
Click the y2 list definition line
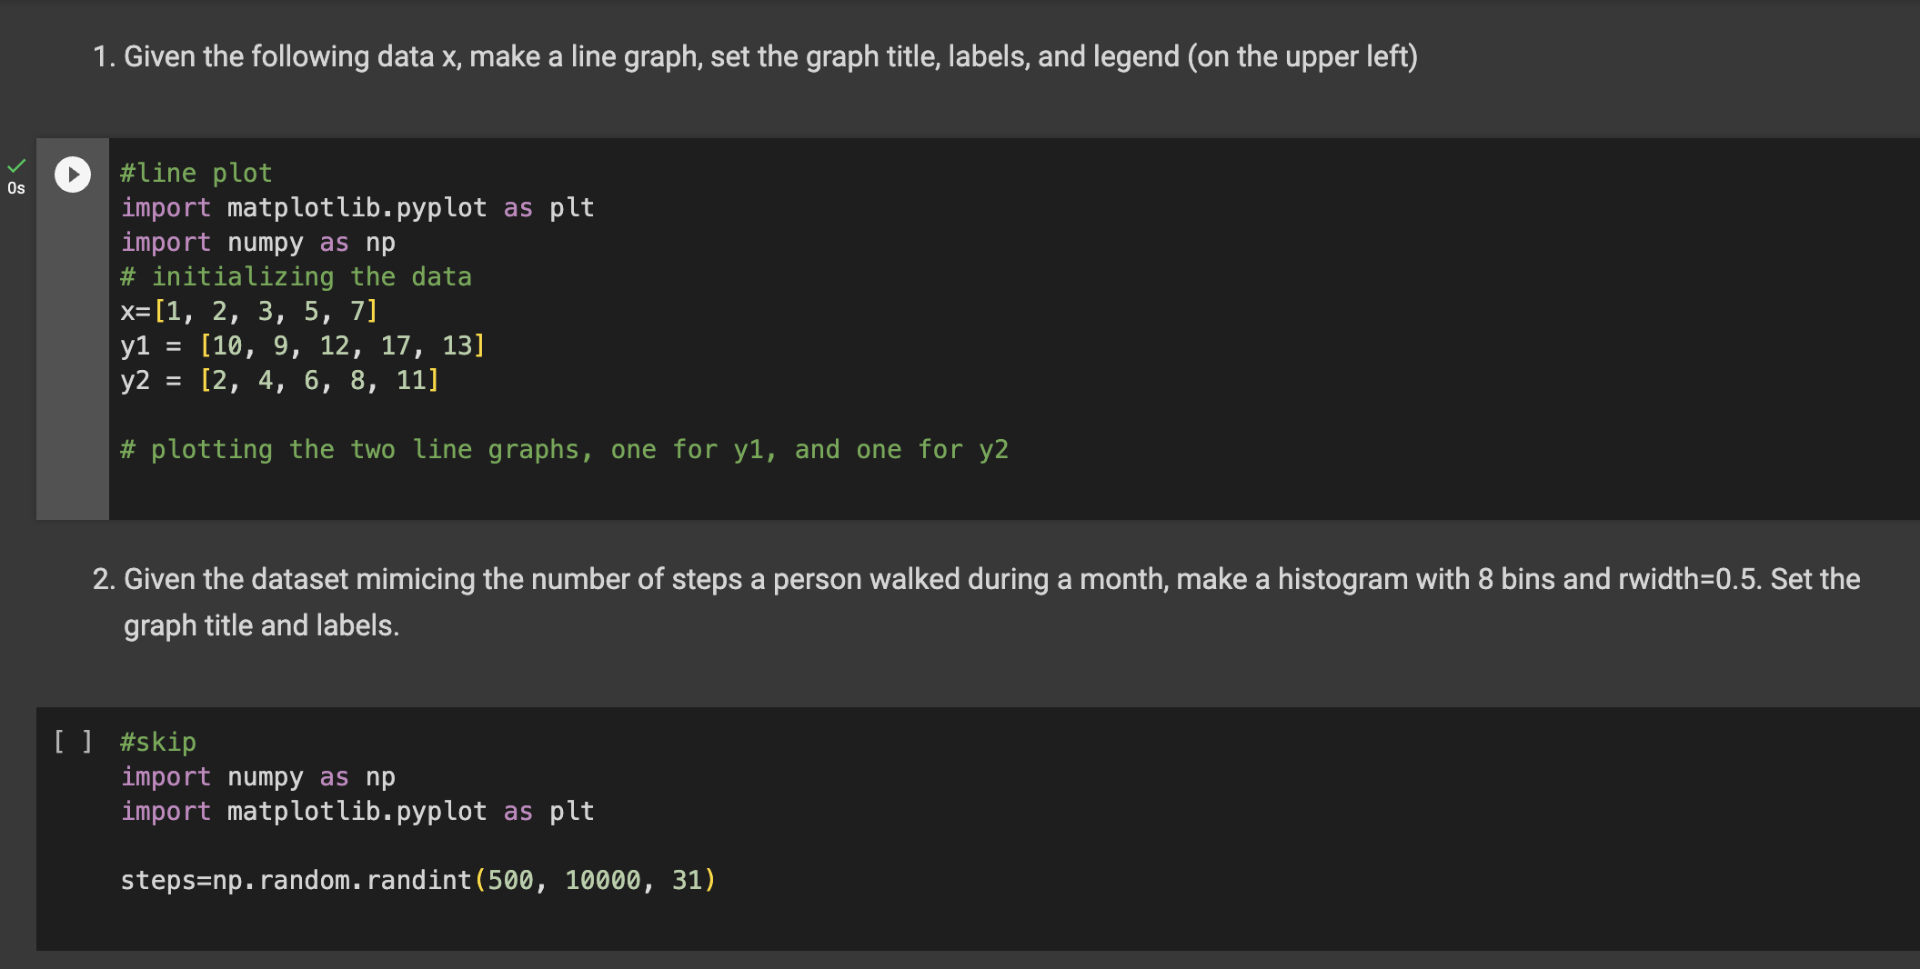(279, 380)
